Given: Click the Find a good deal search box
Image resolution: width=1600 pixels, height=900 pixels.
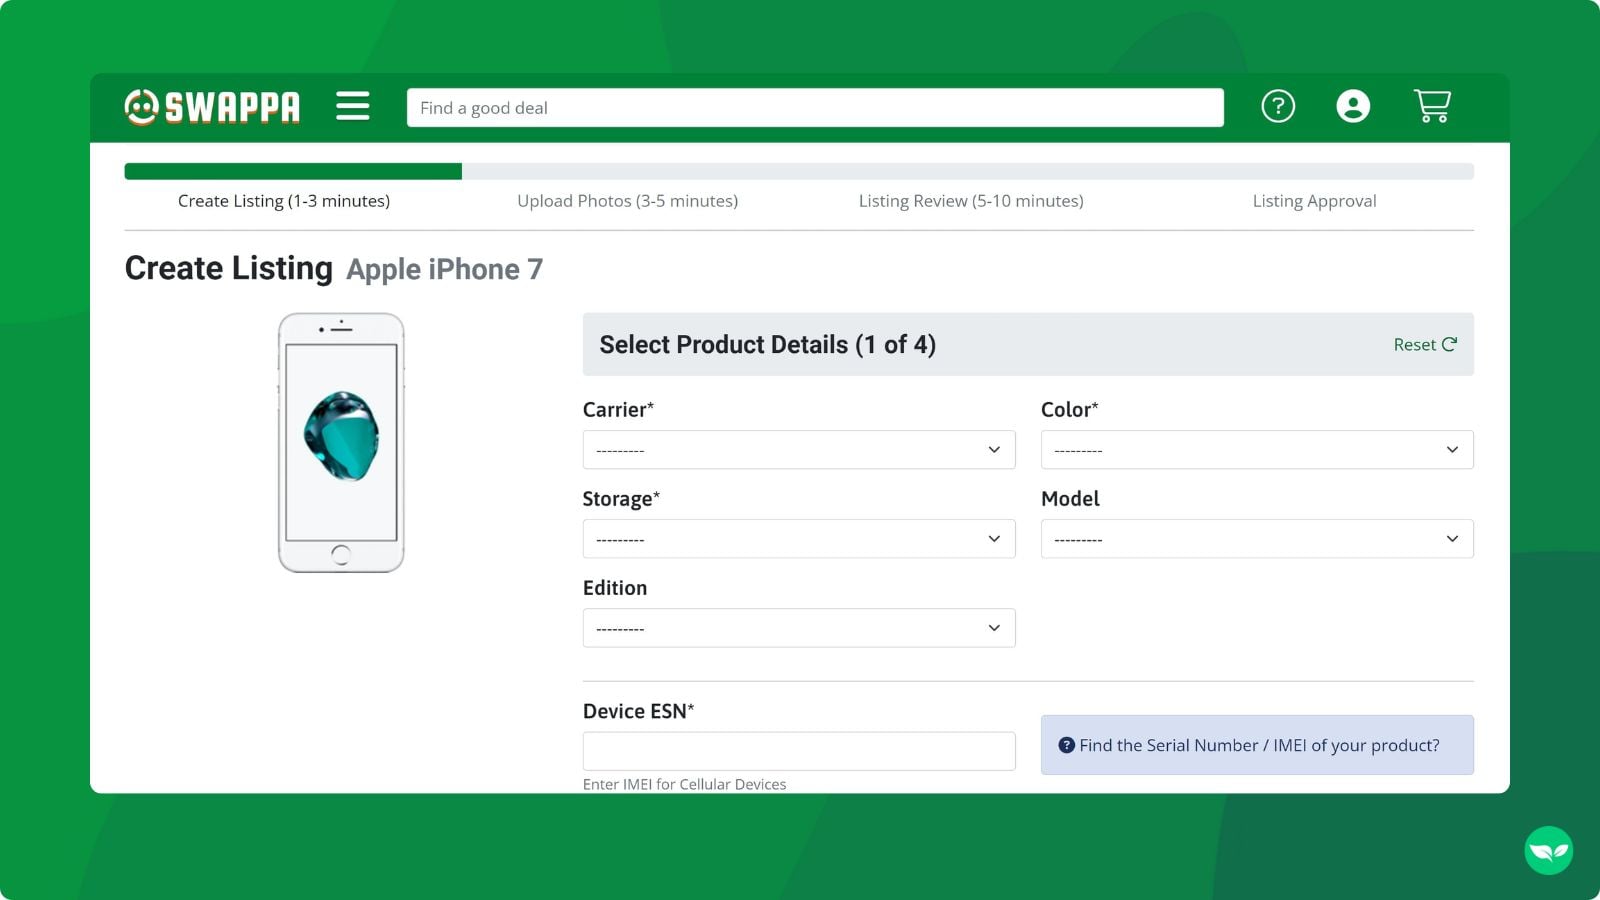Looking at the screenshot, I should coord(814,108).
